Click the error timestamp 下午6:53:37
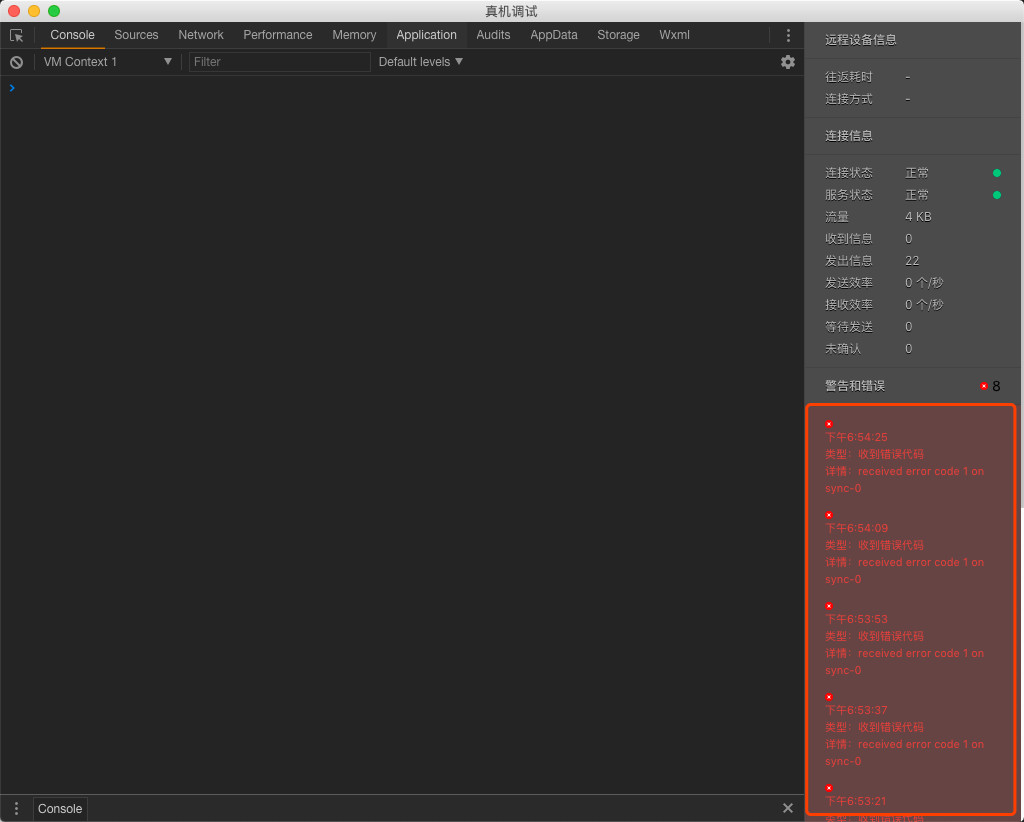This screenshot has width=1024, height=822. click(856, 710)
